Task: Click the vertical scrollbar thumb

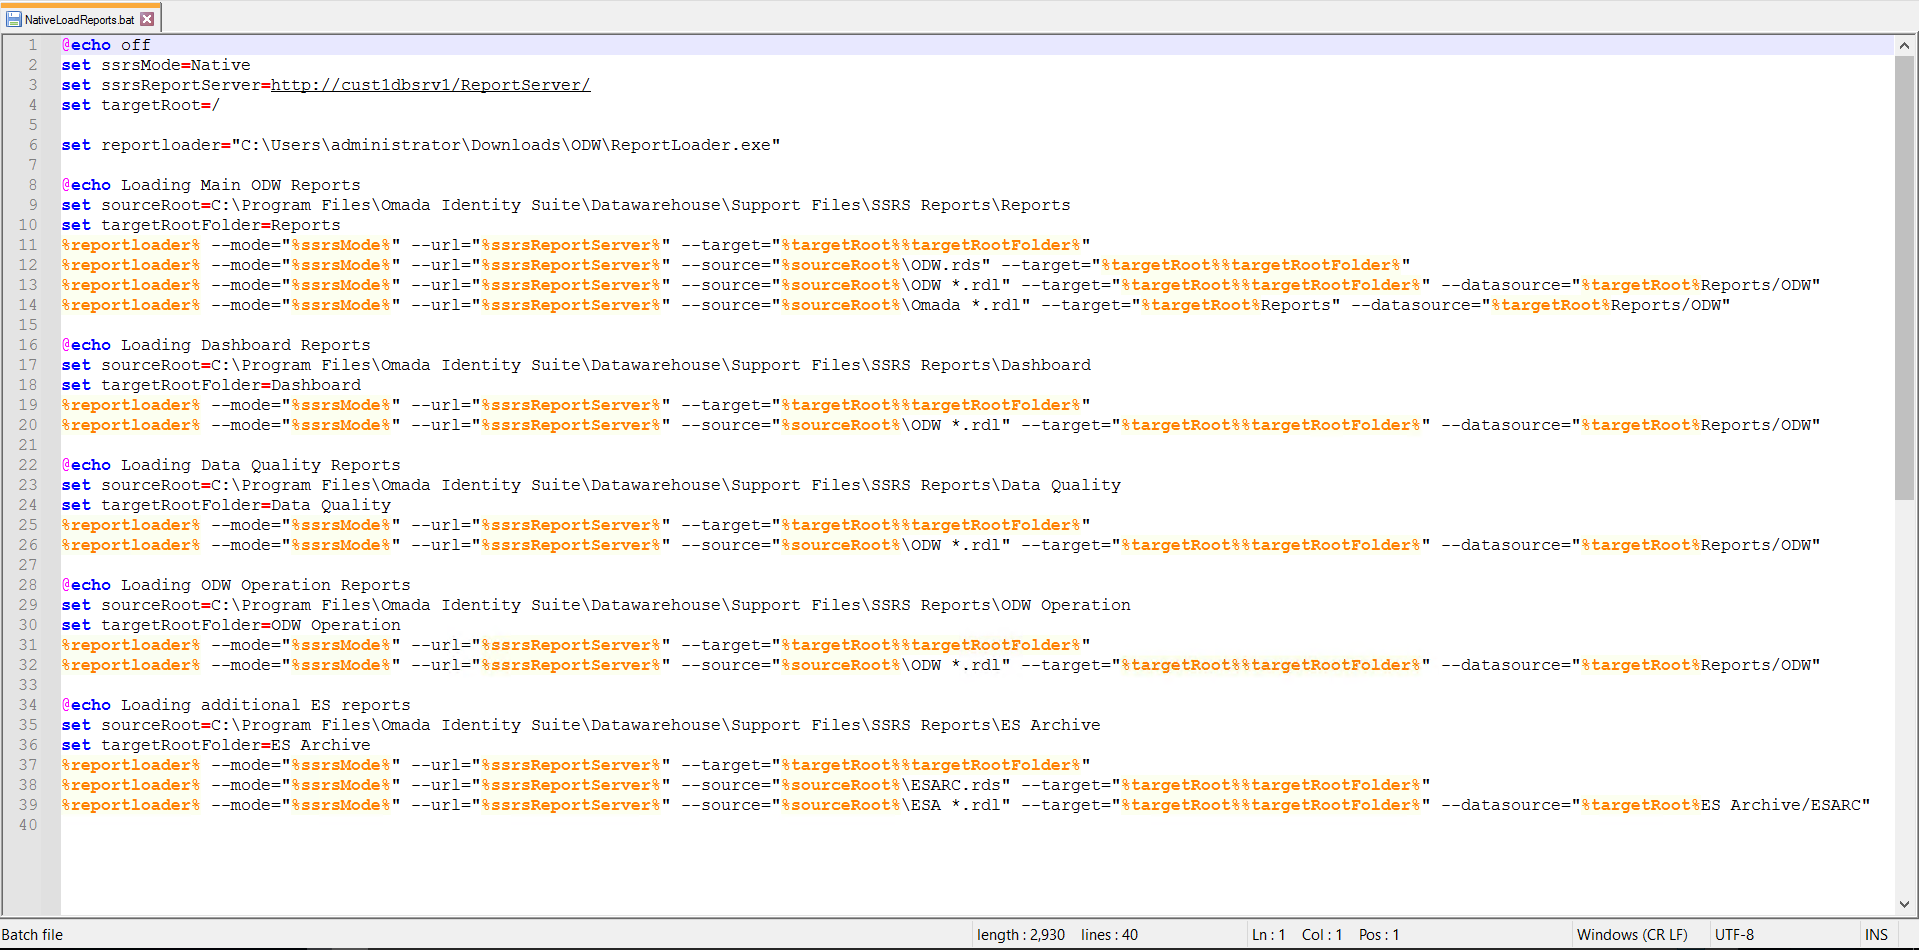Action: point(1904,277)
